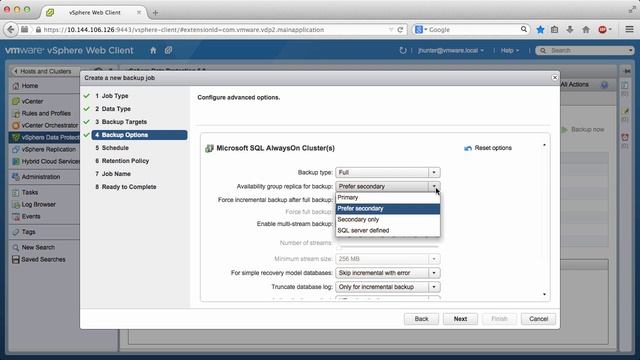Click the reload icon in address bar
Viewport: 640px width, 360px height.
[400, 30]
